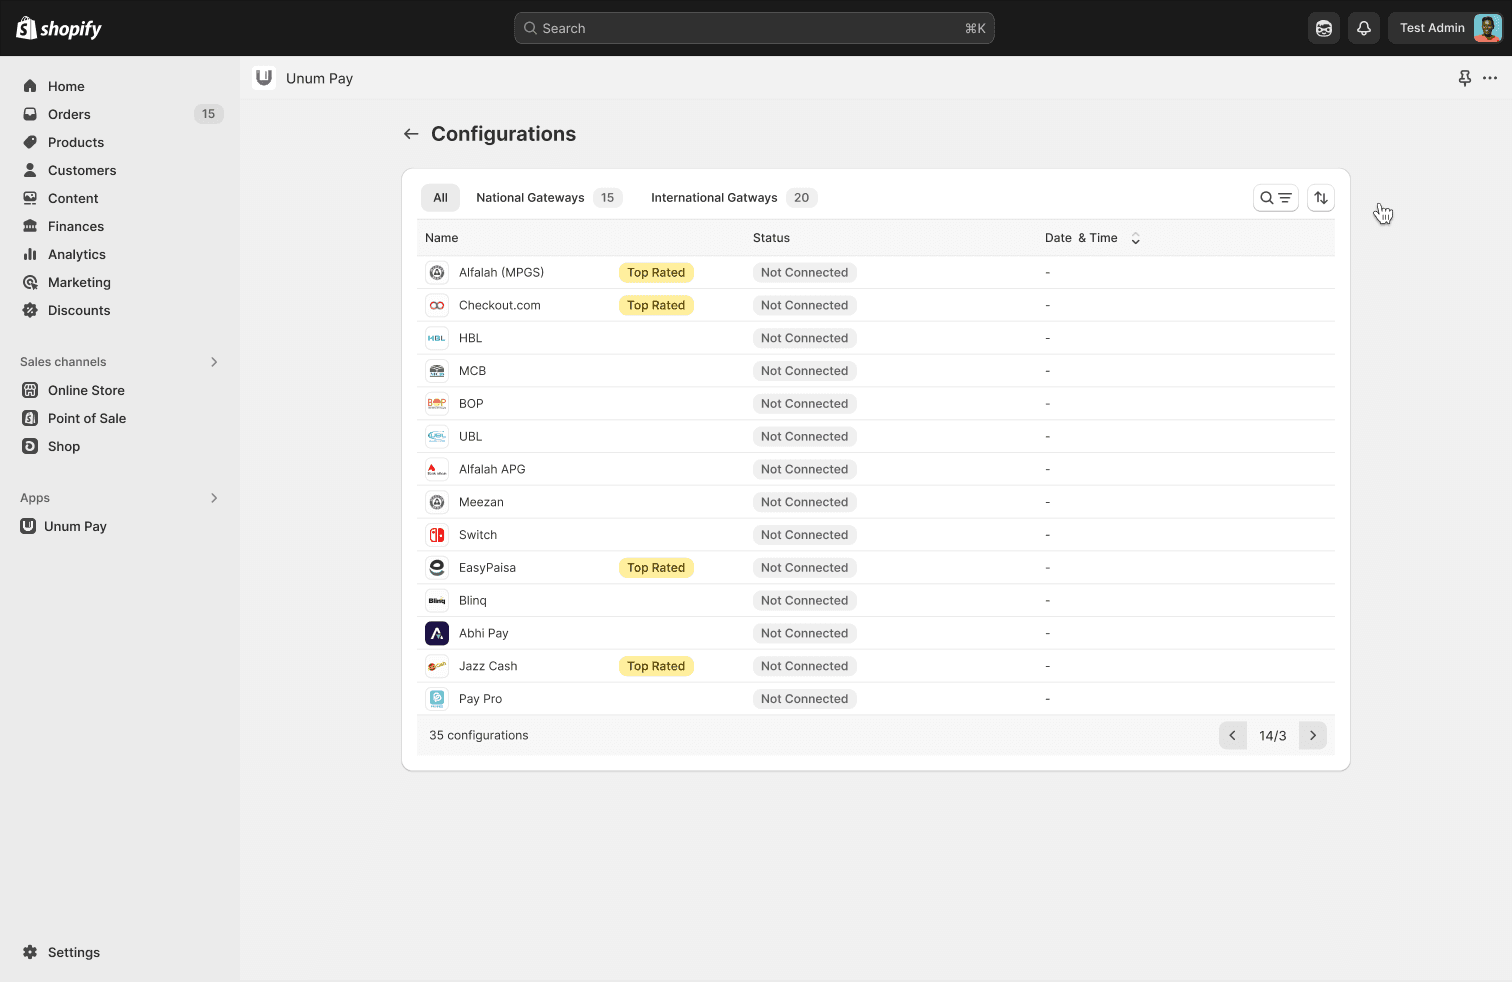Go to the next page of configurations
The image size is (1512, 982).
click(1313, 736)
